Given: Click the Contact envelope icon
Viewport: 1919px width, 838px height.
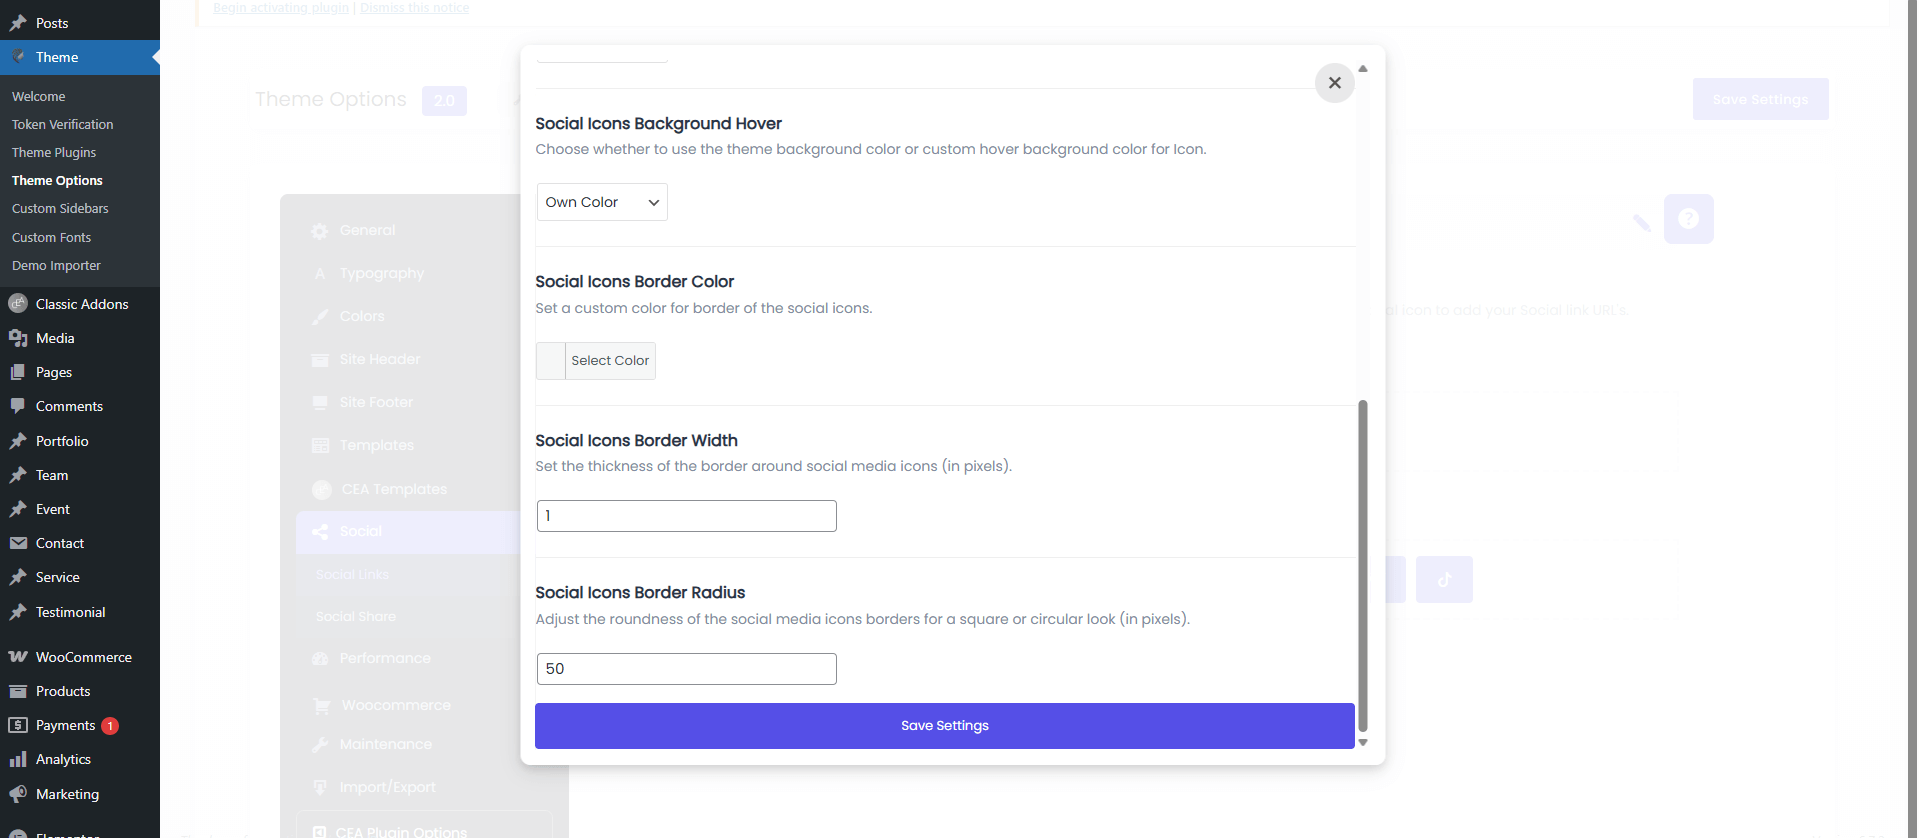Looking at the screenshot, I should [18, 543].
